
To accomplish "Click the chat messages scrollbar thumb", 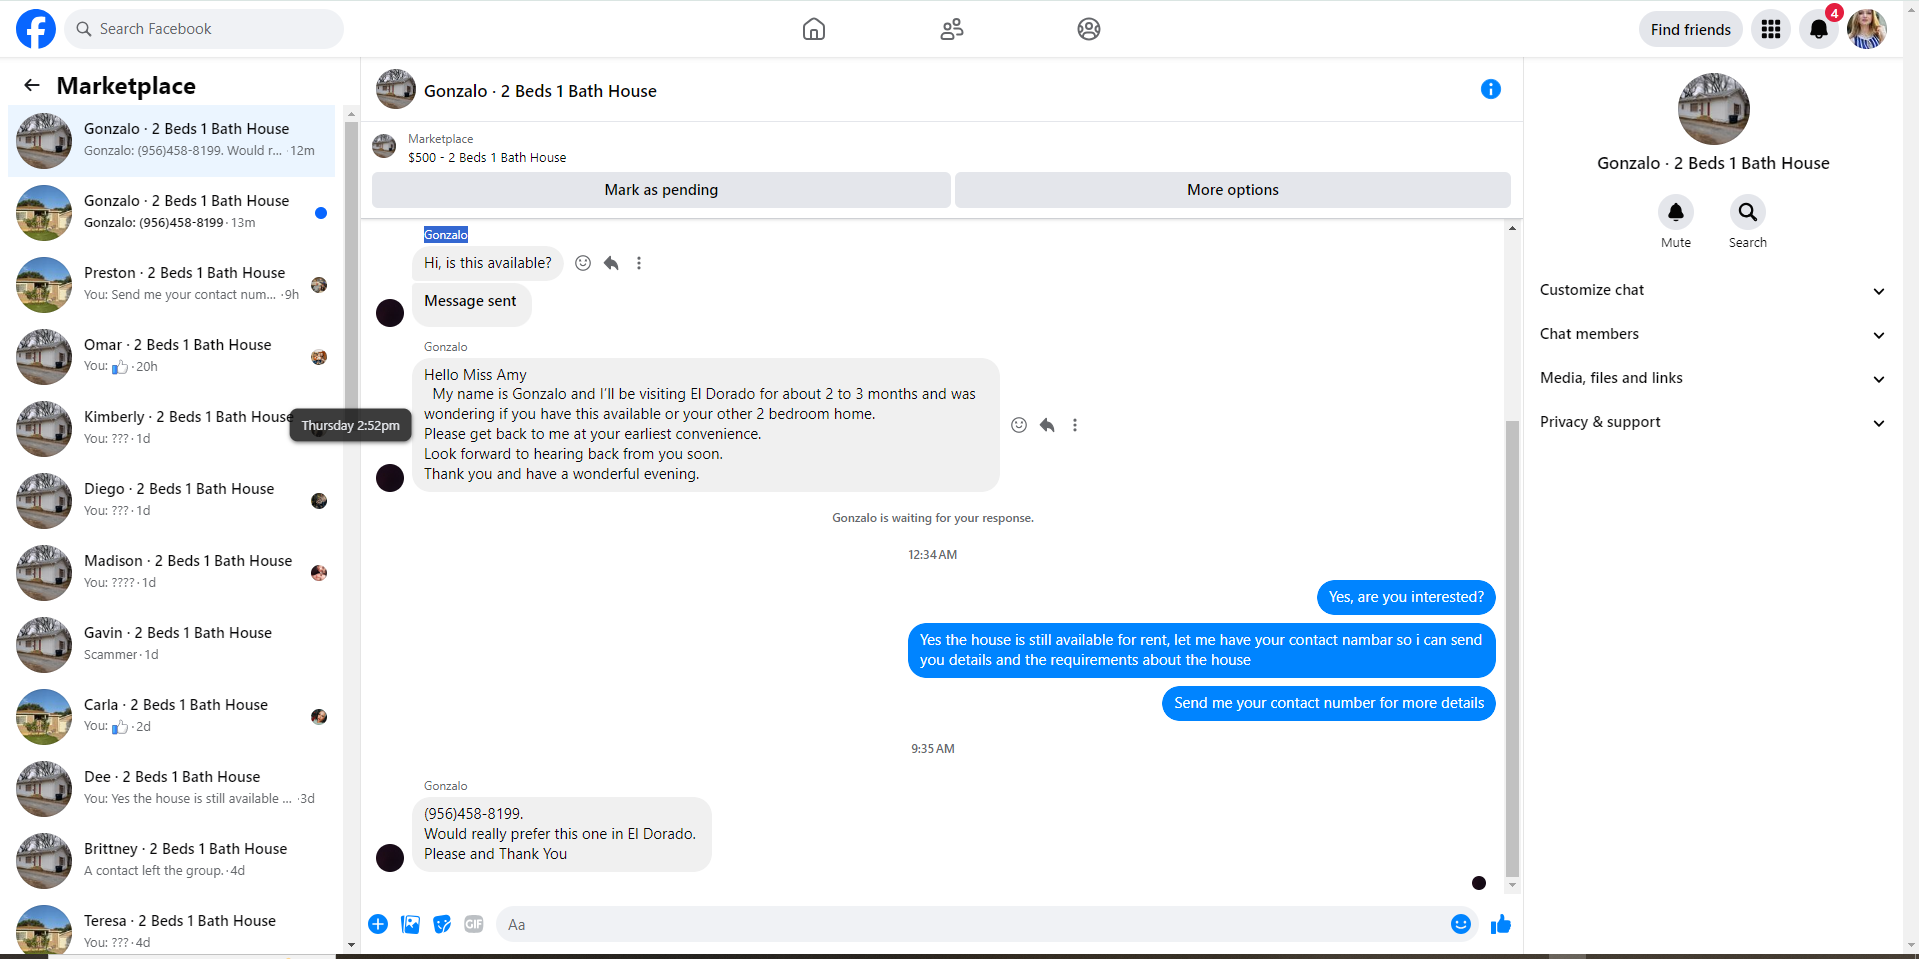I will pos(1512,648).
